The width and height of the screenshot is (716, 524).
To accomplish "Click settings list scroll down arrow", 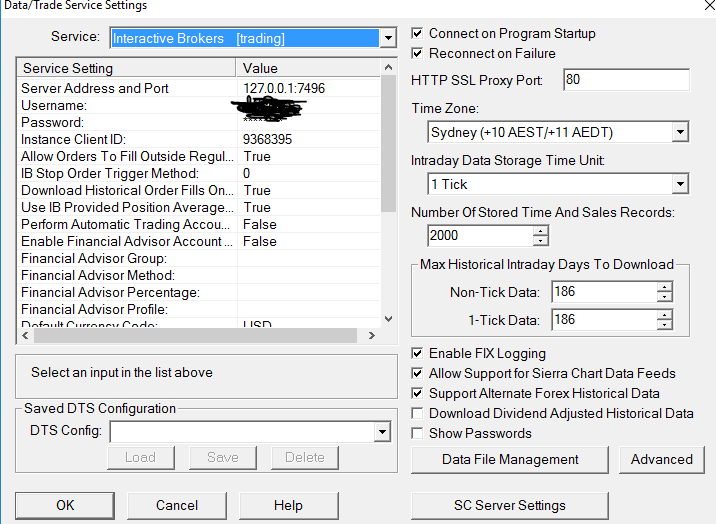I will (388, 319).
